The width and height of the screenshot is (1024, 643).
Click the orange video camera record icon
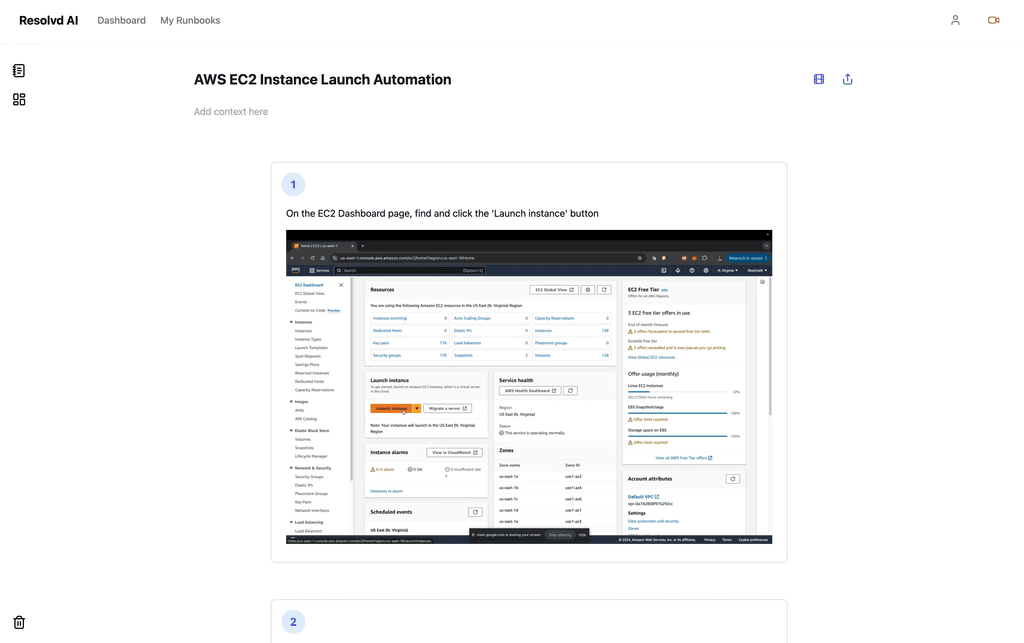click(993, 20)
